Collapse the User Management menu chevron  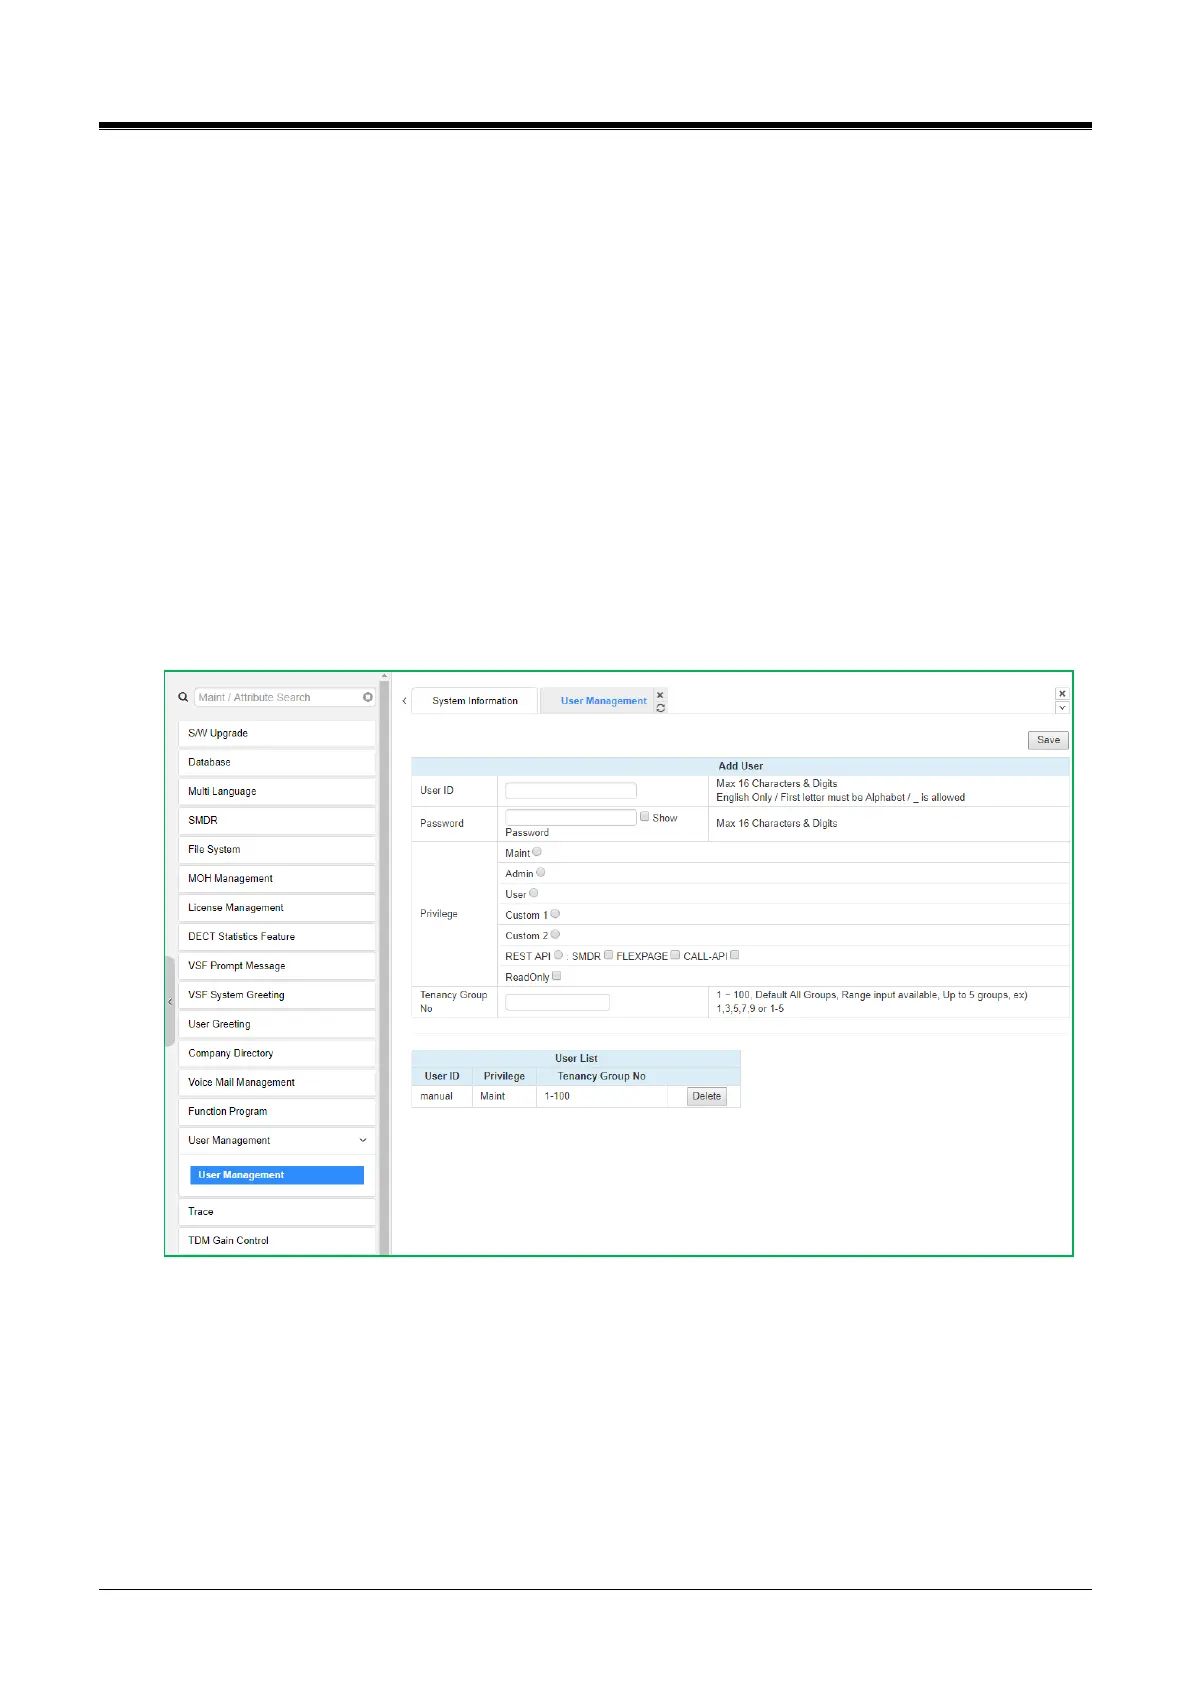point(362,1140)
